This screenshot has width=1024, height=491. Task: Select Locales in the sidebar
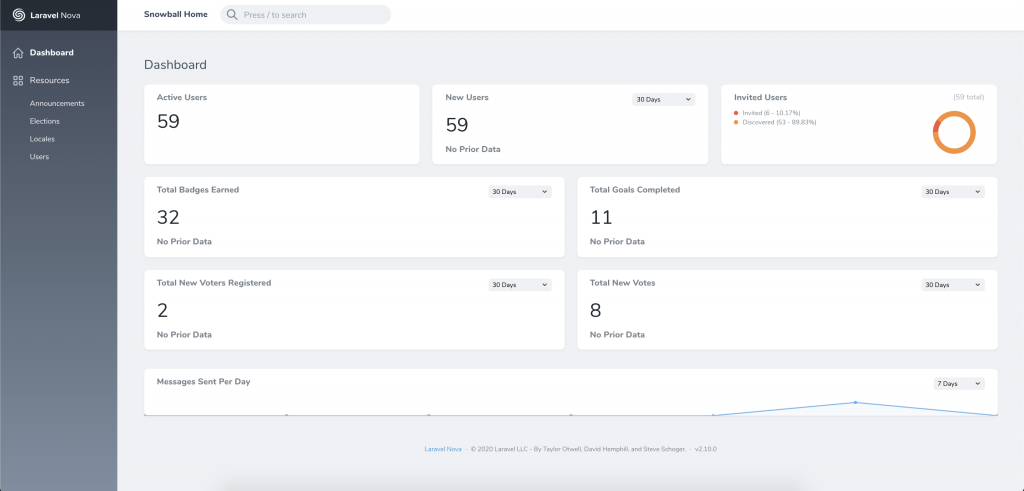tap(42, 139)
